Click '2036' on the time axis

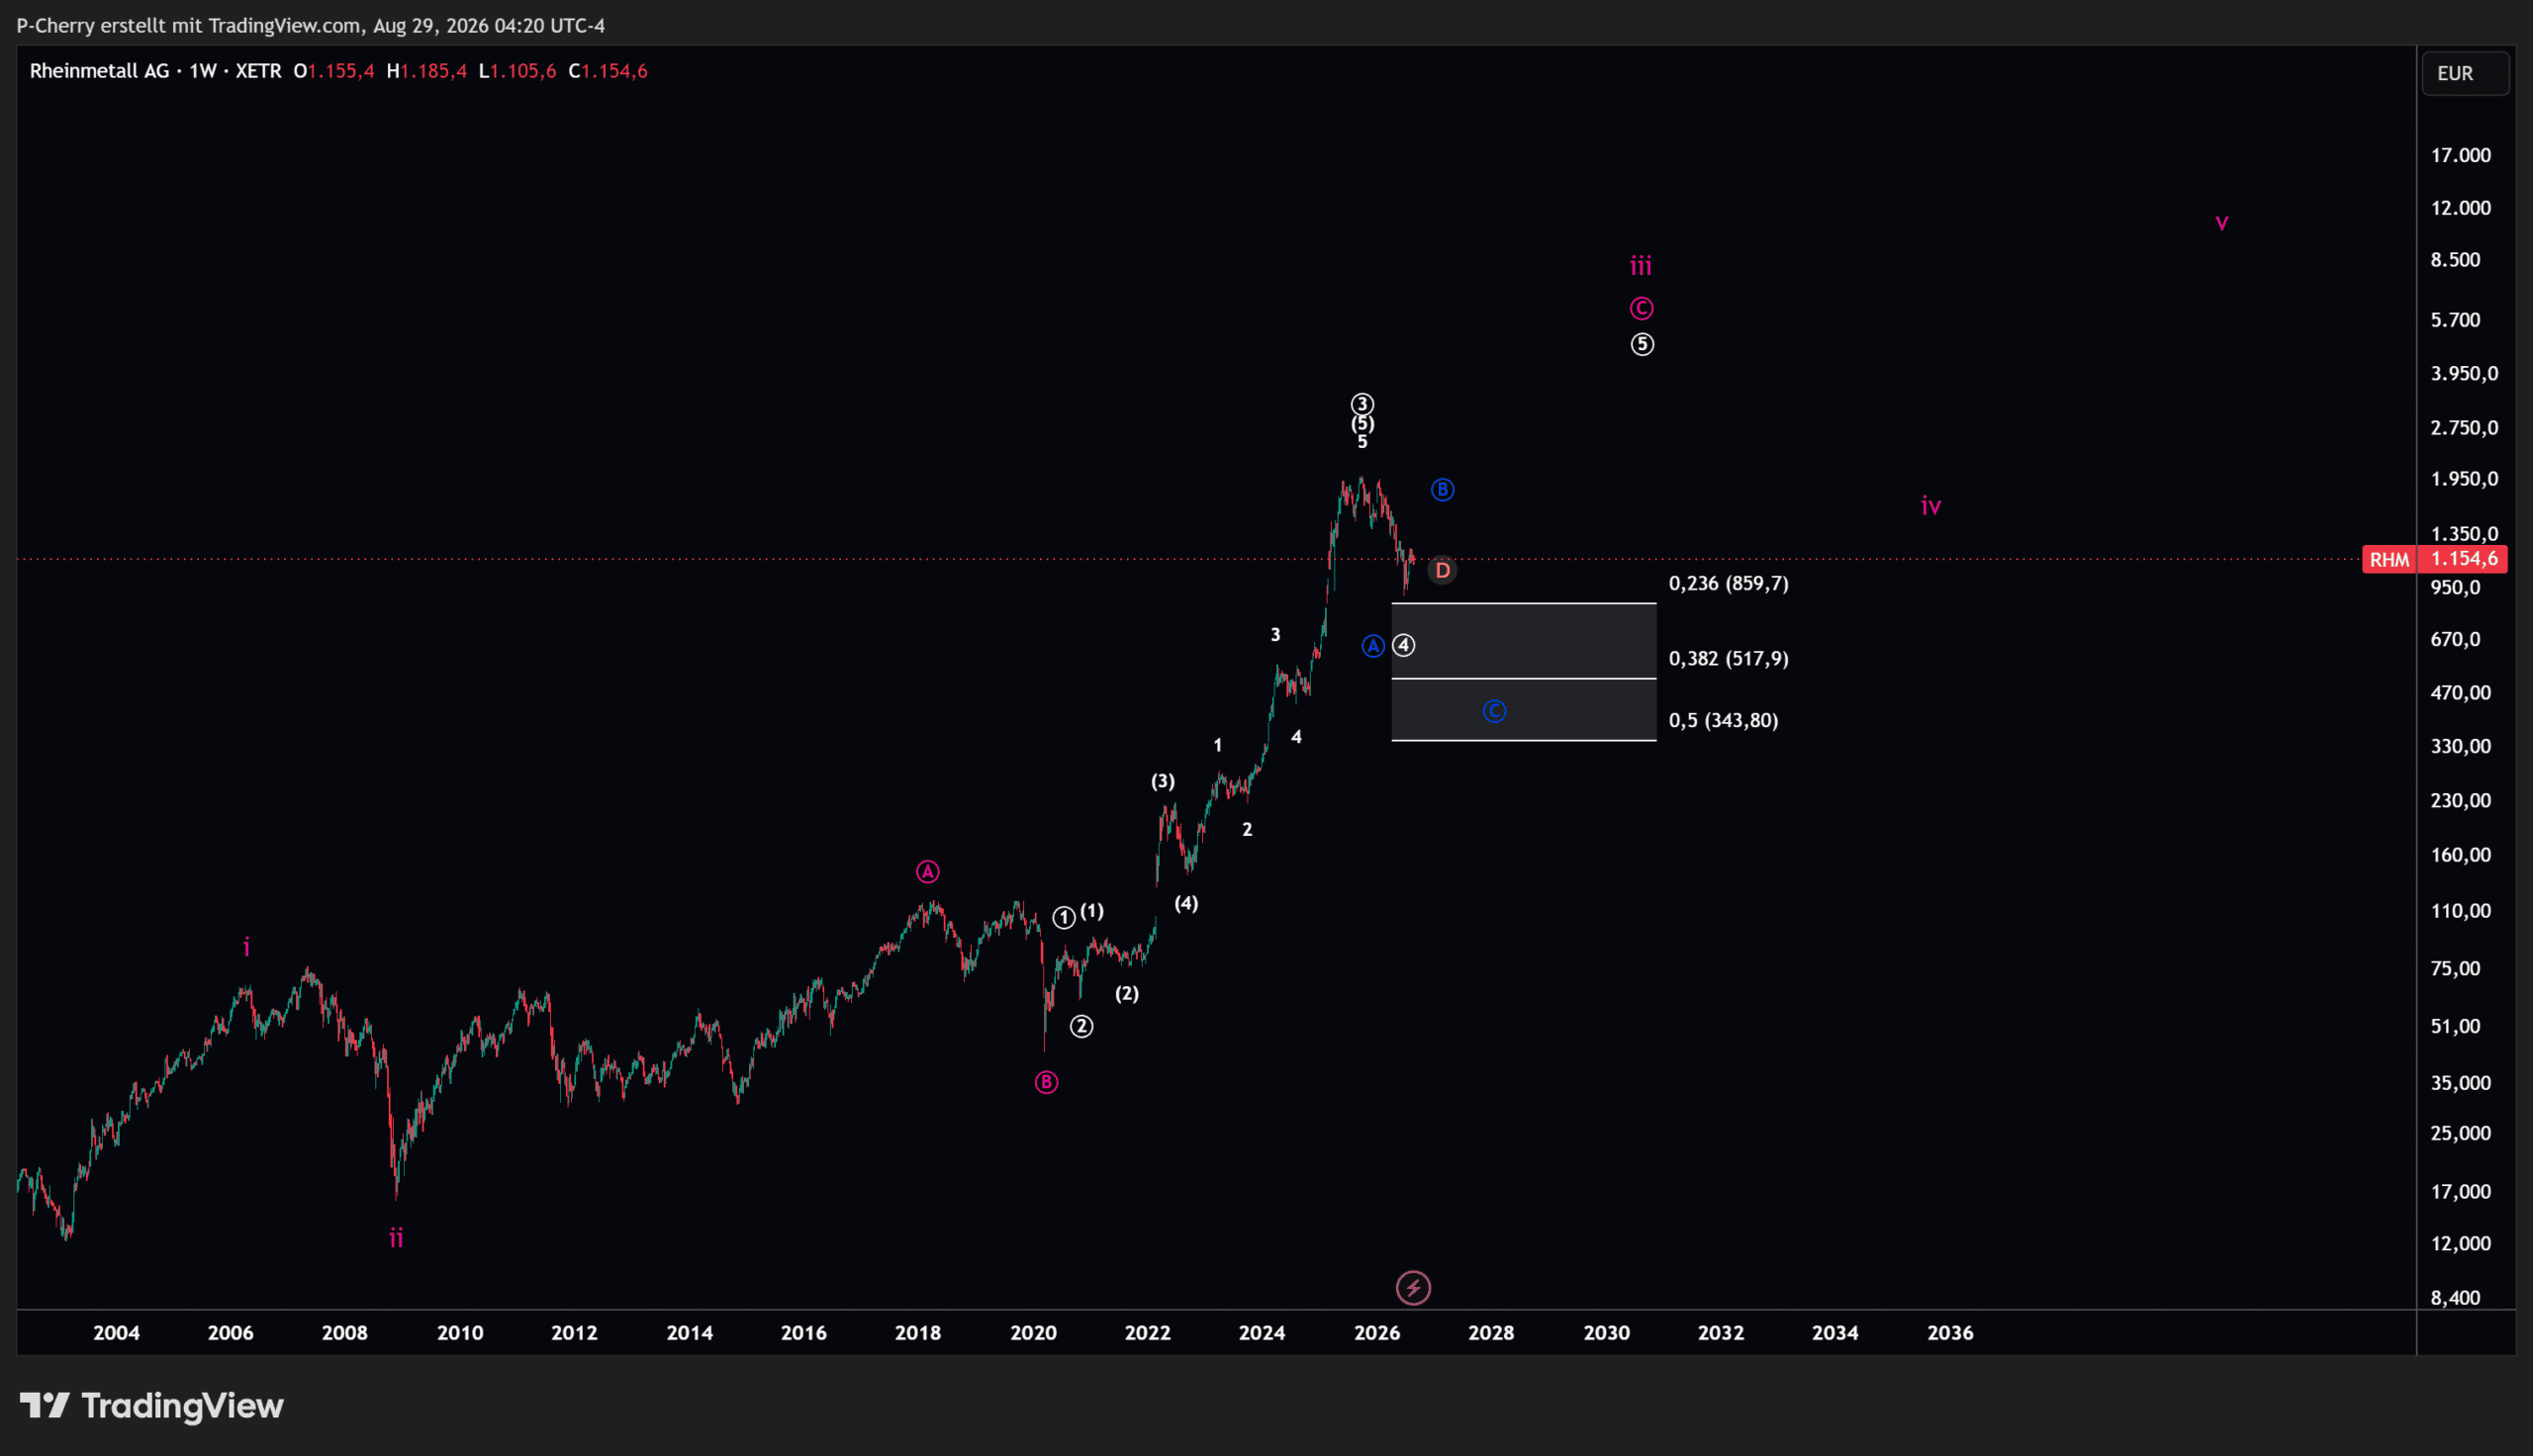click(1950, 1333)
